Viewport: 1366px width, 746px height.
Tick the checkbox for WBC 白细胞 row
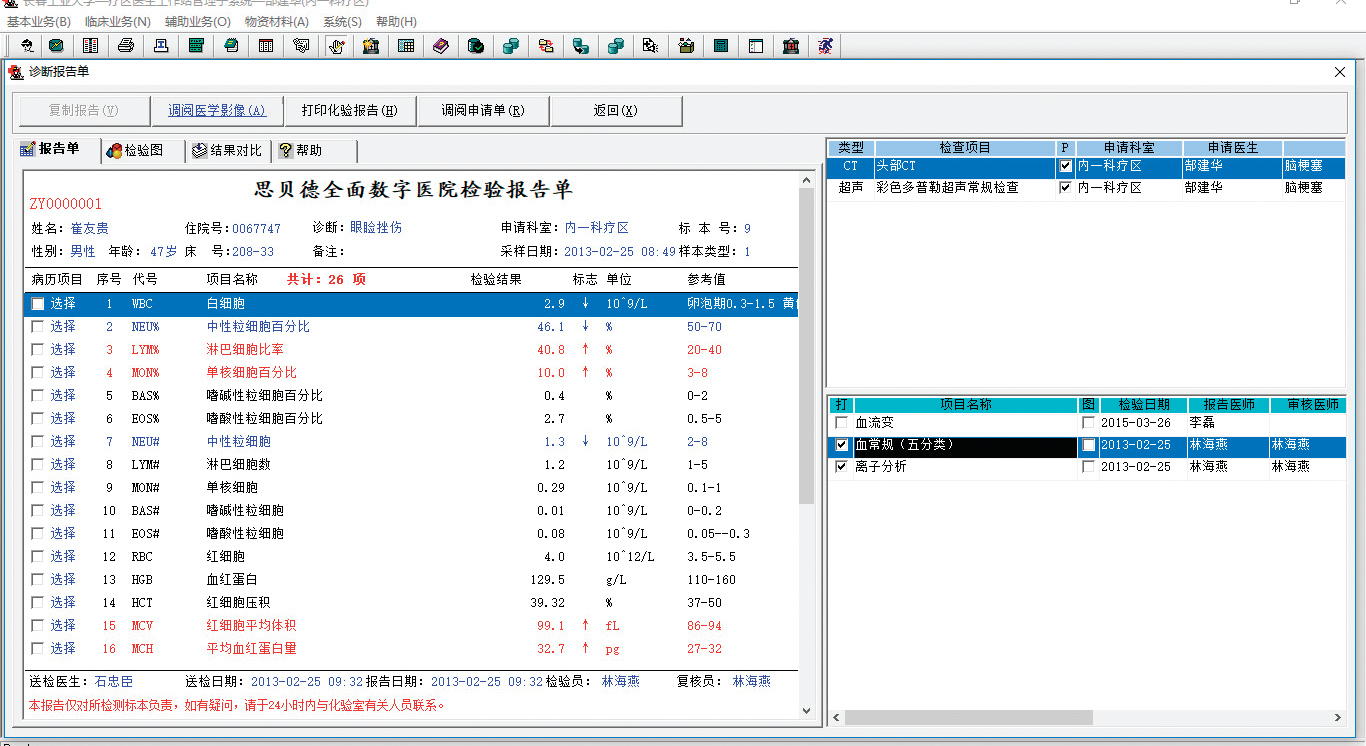[x=38, y=304]
